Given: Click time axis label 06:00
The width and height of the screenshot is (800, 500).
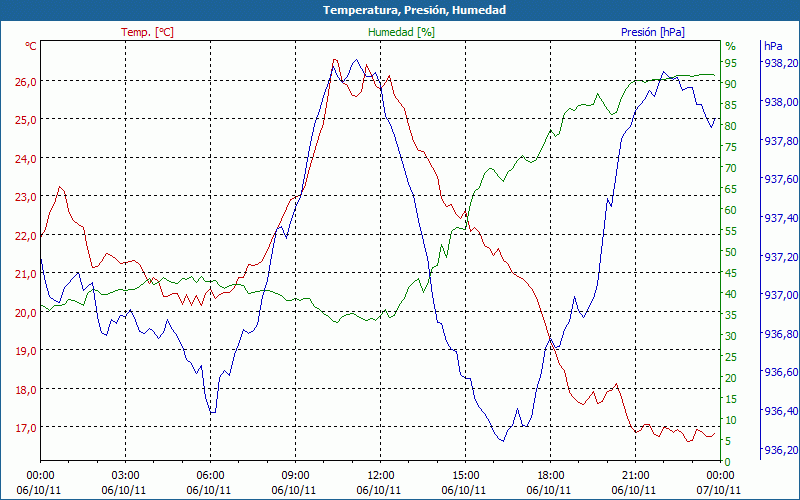Looking at the screenshot, I should tap(211, 475).
